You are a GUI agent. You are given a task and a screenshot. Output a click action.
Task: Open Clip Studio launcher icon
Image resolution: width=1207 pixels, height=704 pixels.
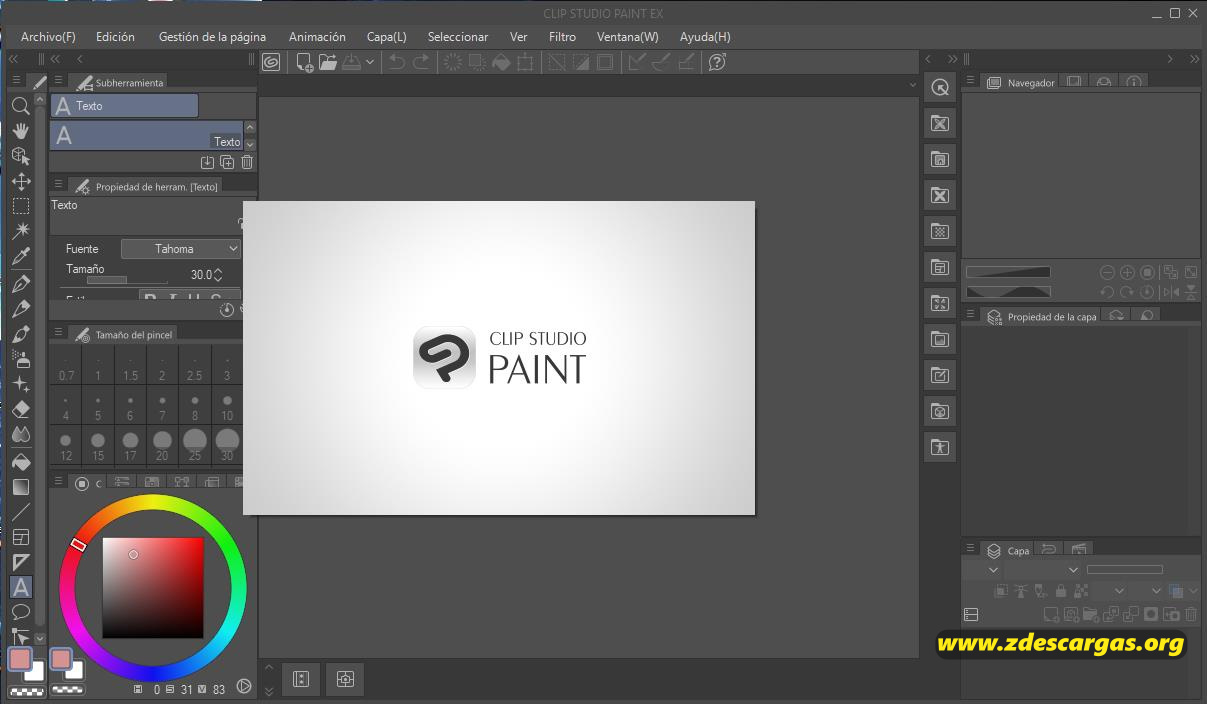271,62
